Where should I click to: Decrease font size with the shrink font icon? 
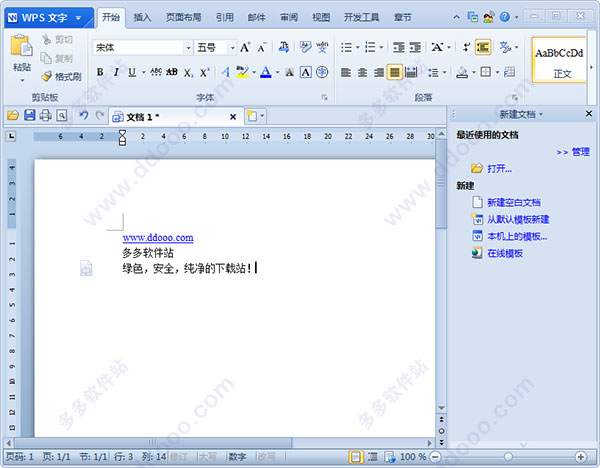[262, 47]
